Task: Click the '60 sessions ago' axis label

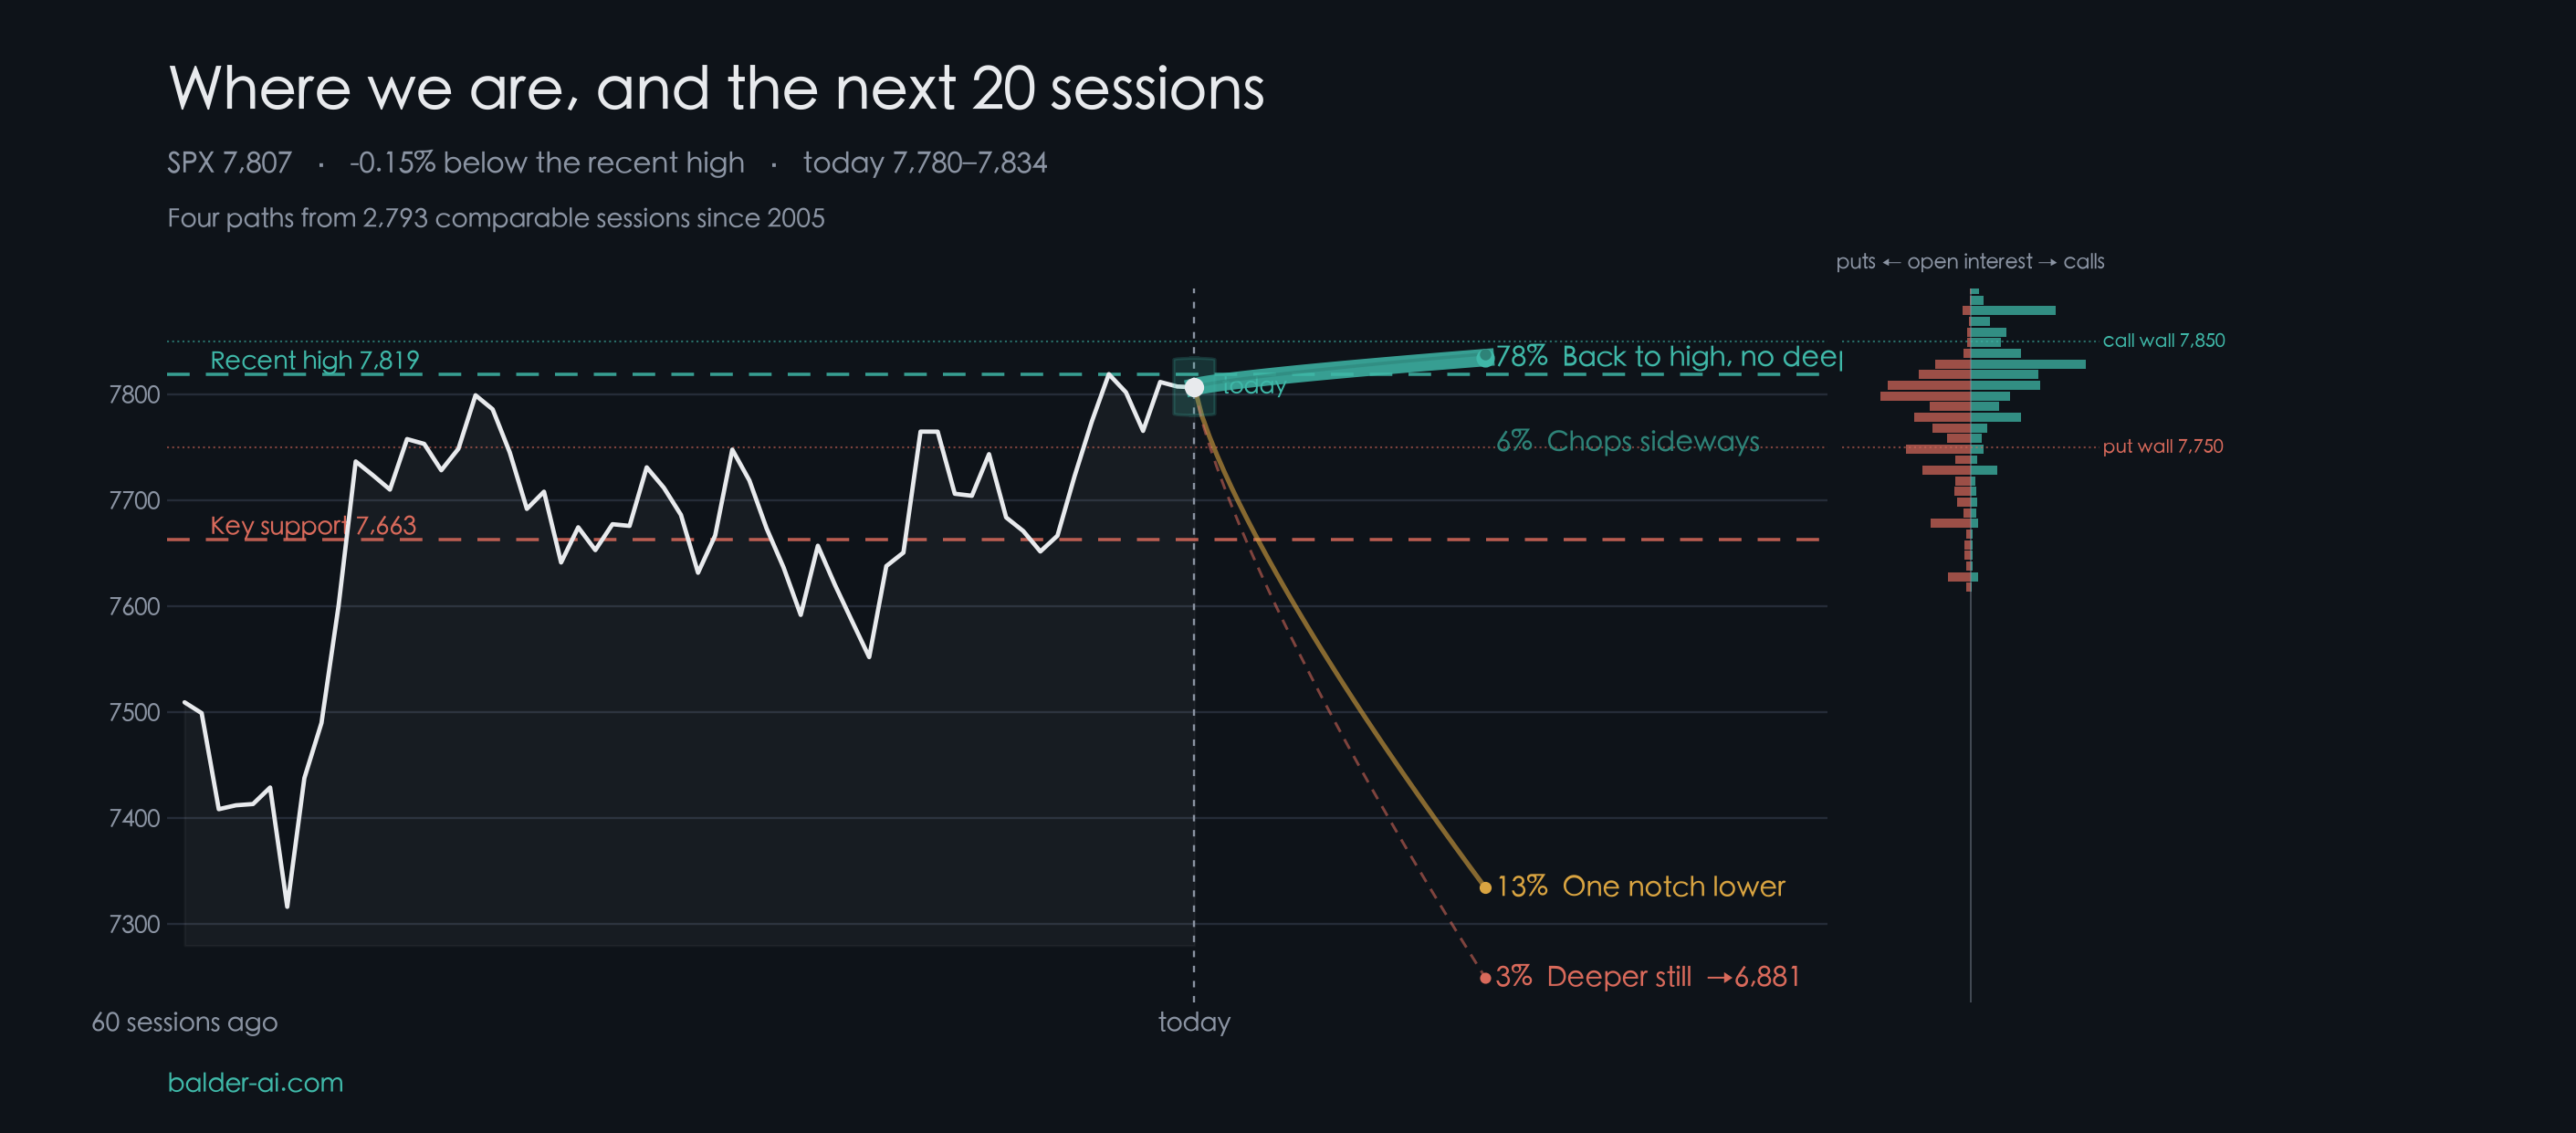Action: (x=185, y=1022)
